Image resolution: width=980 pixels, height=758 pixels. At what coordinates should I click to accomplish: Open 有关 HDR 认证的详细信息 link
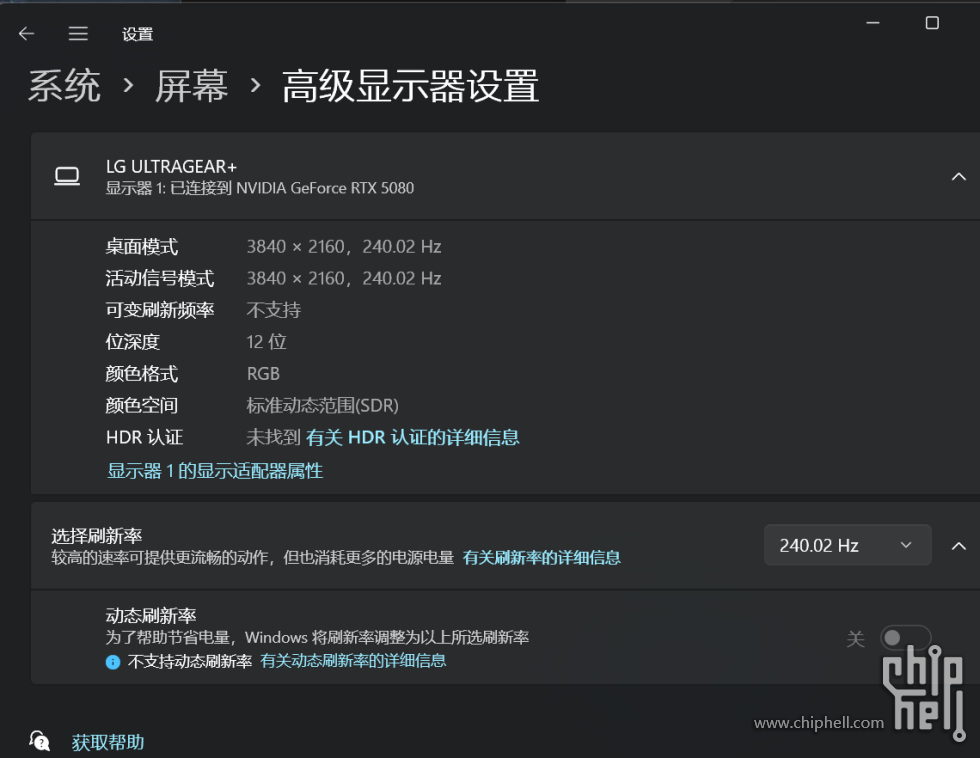tap(412, 437)
